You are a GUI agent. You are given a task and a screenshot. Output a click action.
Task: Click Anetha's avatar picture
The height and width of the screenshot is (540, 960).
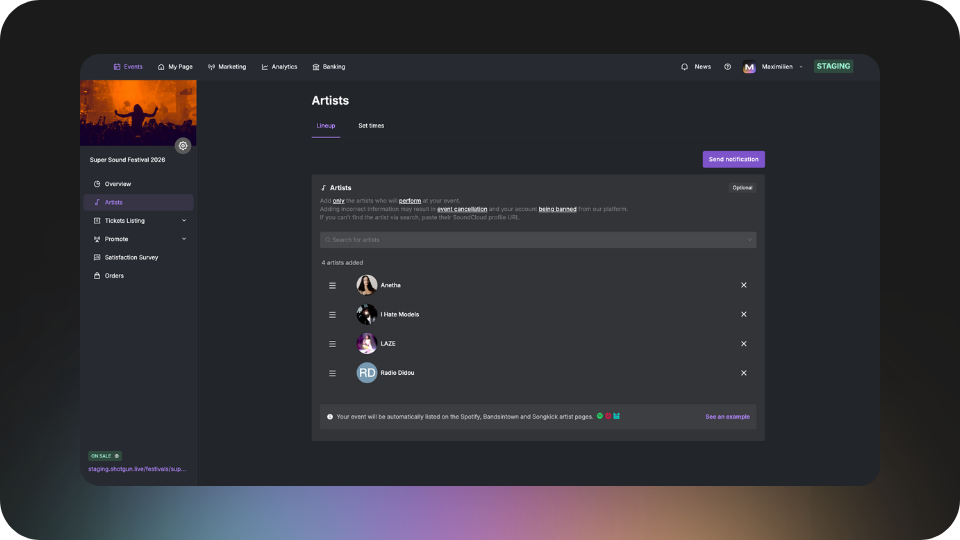click(367, 285)
